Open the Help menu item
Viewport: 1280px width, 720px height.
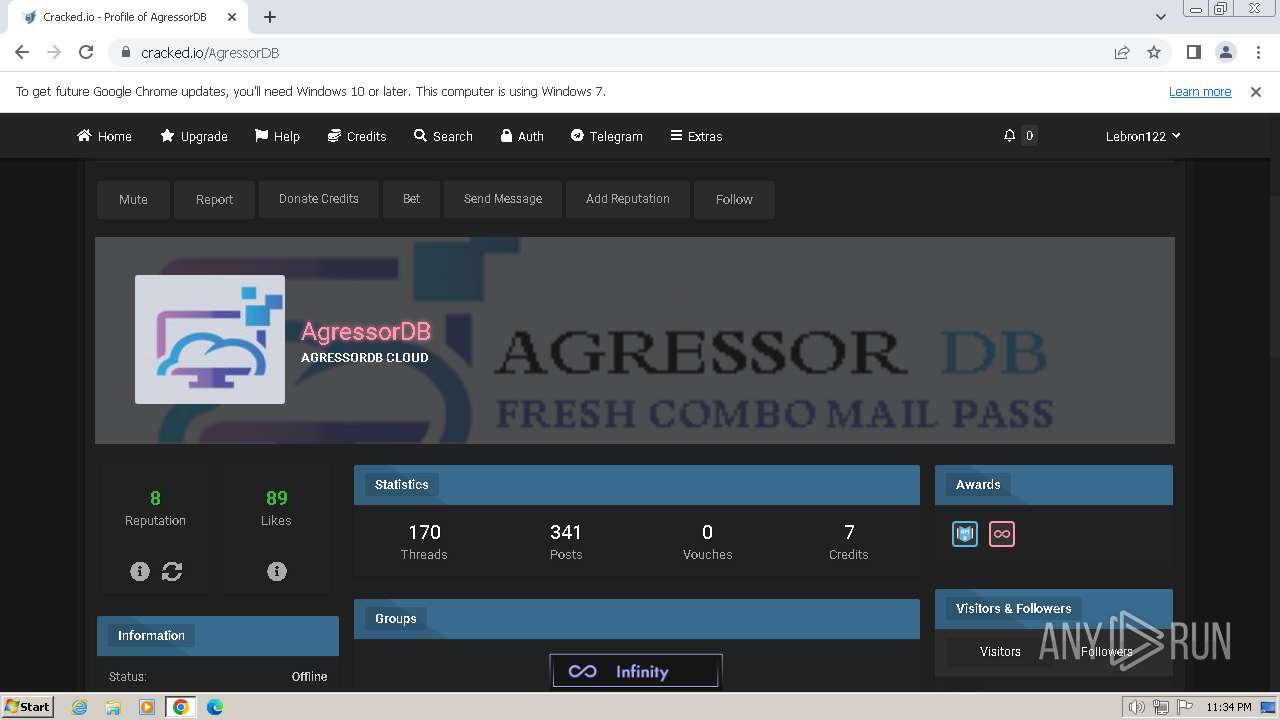(277, 136)
